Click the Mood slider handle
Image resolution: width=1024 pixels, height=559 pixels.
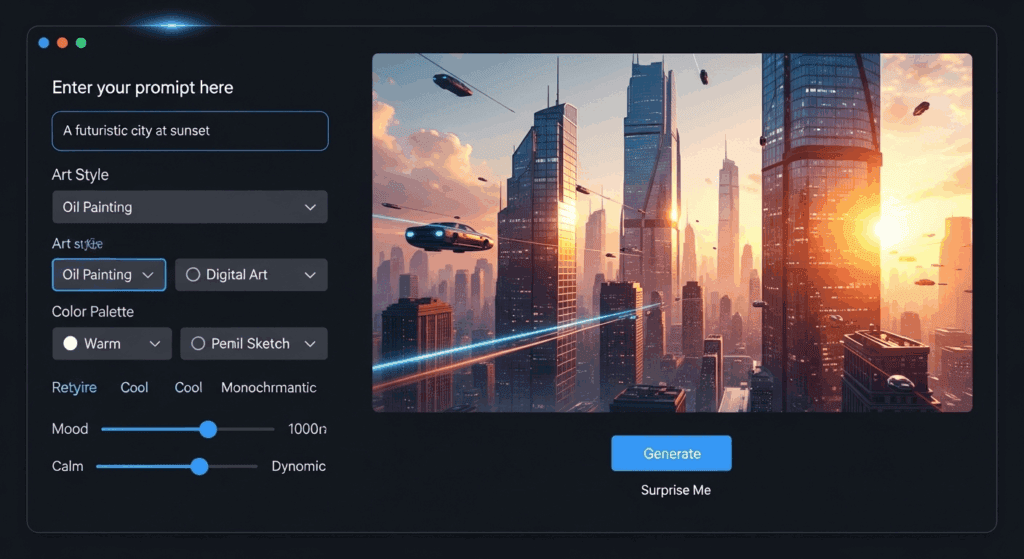tap(208, 429)
